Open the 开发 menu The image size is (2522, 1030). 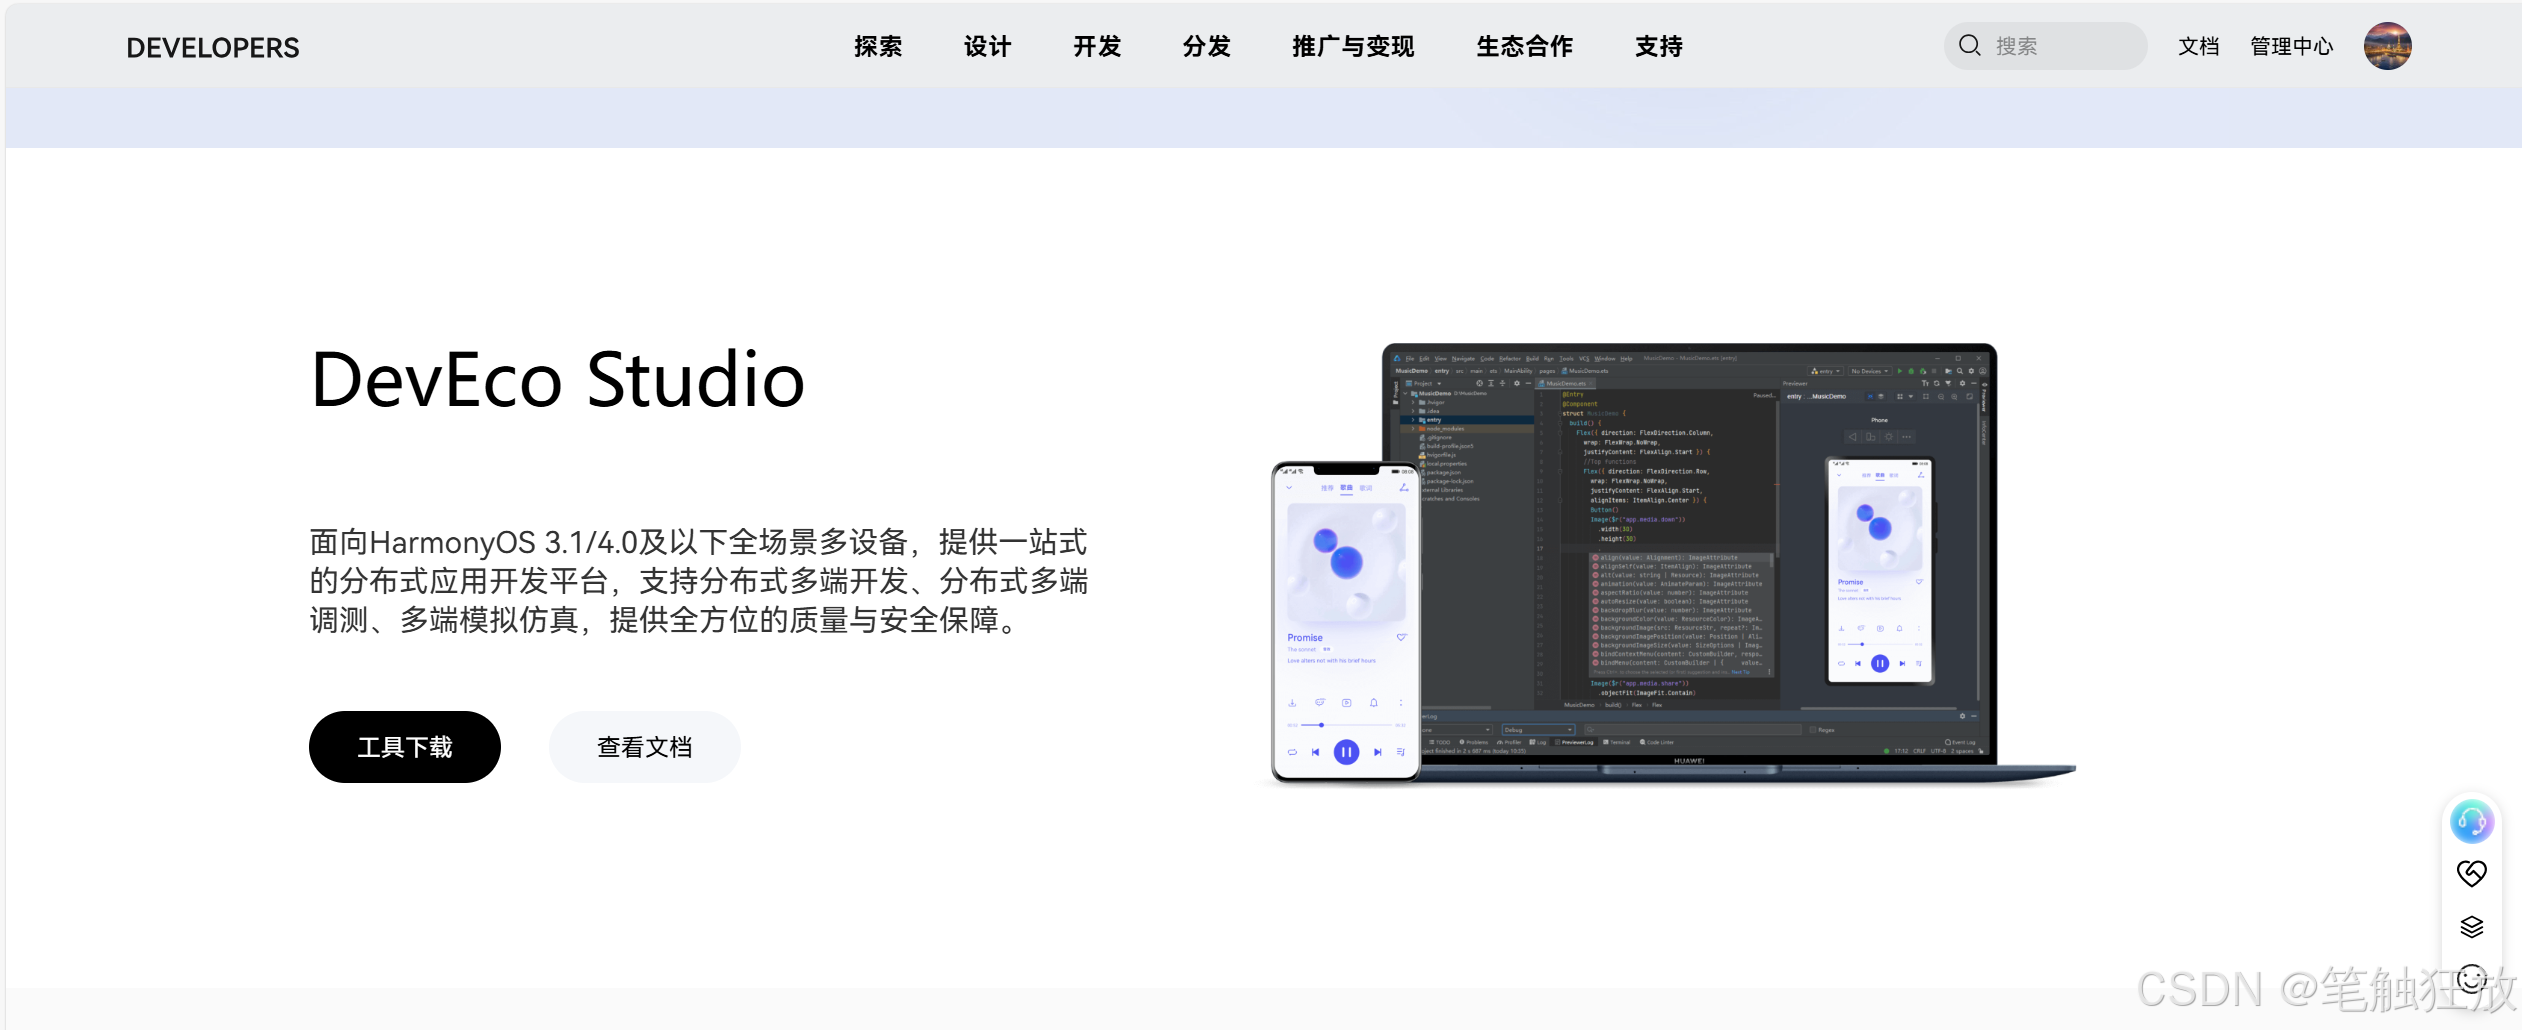[x=1097, y=46]
